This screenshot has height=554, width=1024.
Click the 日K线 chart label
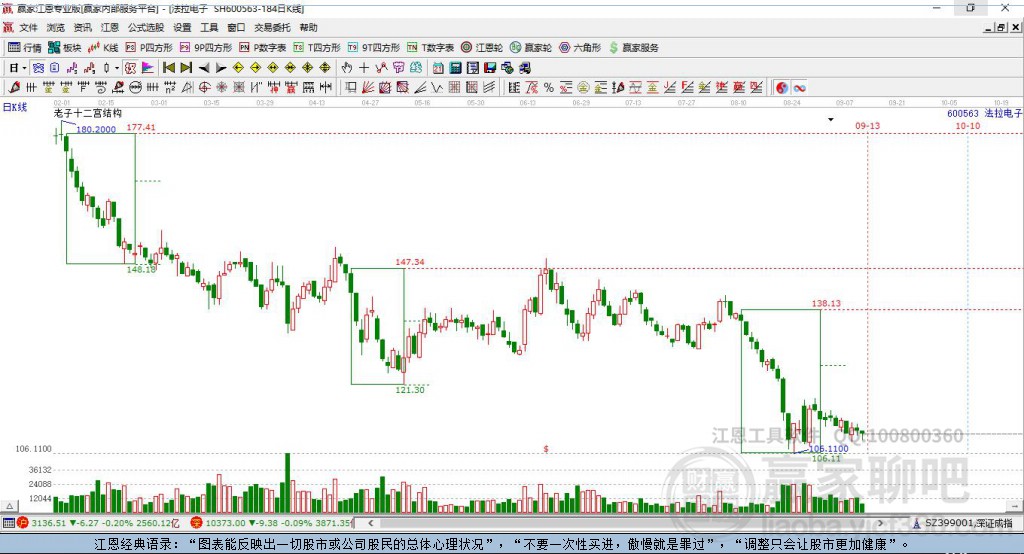click(15, 107)
